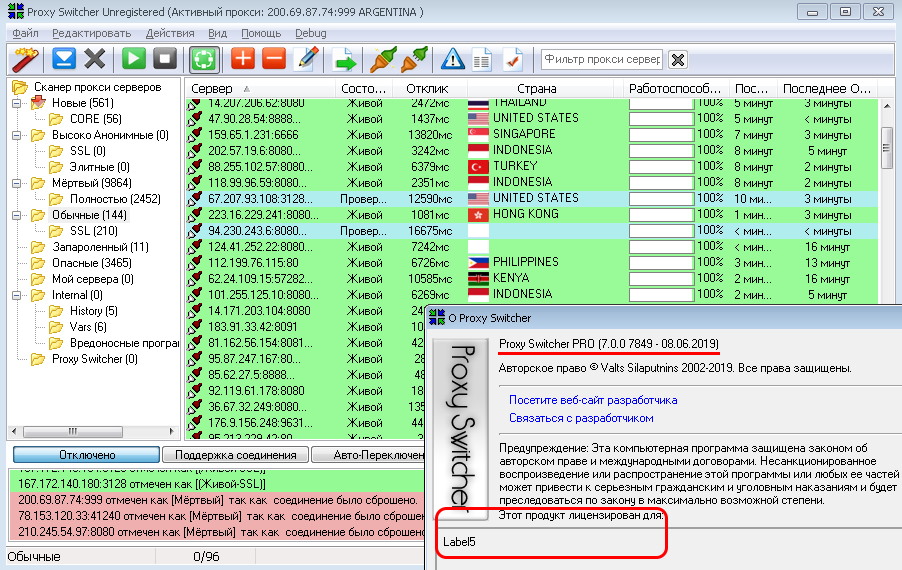Click the second plug disconnect proxy icon
This screenshot has width=902, height=570.
click(x=414, y=59)
